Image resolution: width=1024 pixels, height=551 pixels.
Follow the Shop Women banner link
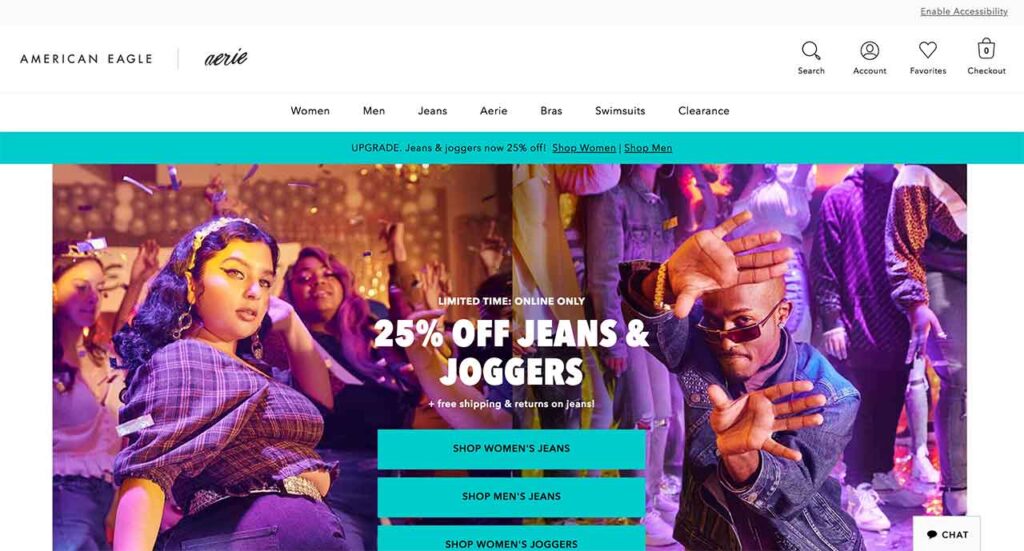584,148
